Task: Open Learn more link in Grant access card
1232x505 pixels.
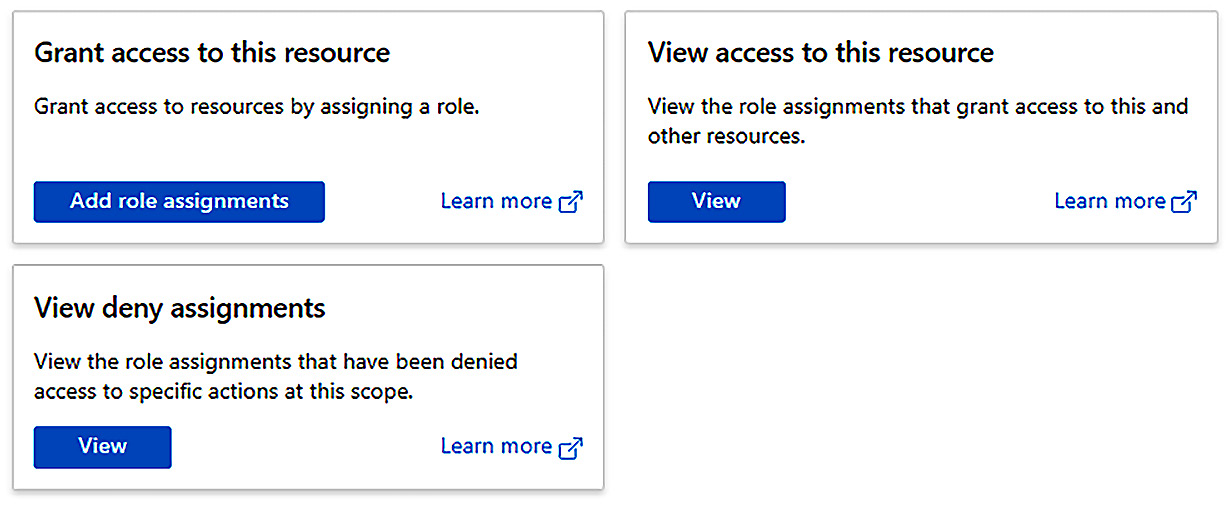Action: point(496,201)
